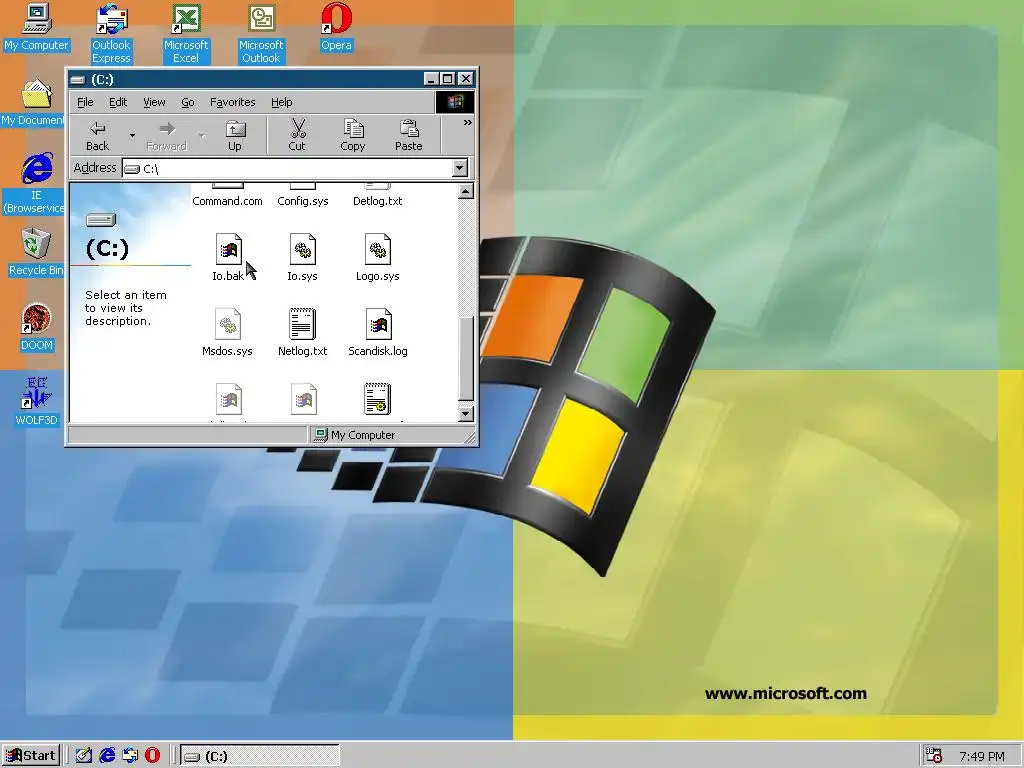
Task: Click the scrollbar up arrow in file list
Action: [x=466, y=191]
